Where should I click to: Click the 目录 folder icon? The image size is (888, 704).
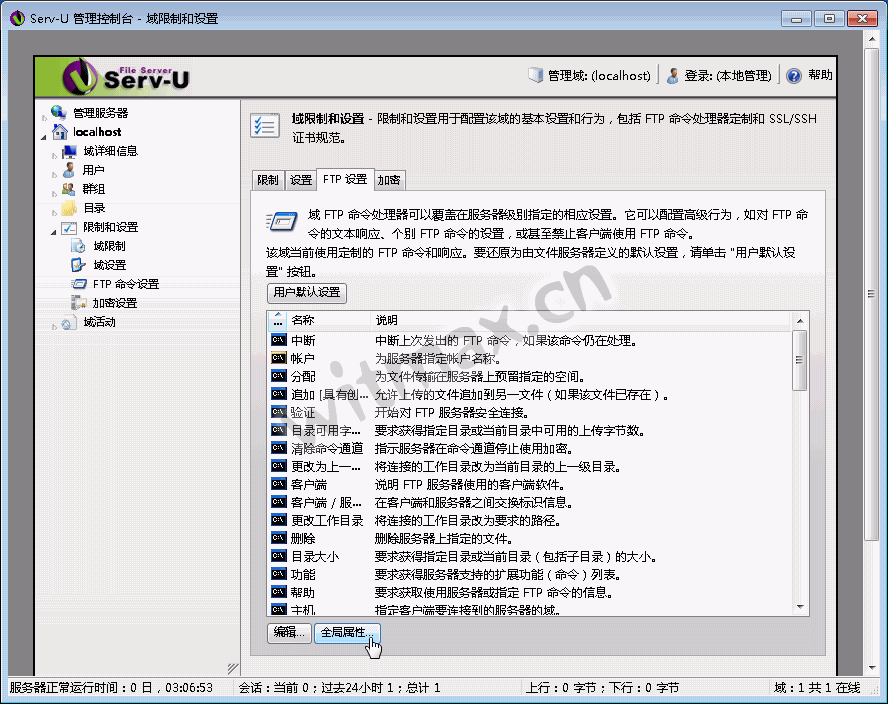[x=69, y=208]
